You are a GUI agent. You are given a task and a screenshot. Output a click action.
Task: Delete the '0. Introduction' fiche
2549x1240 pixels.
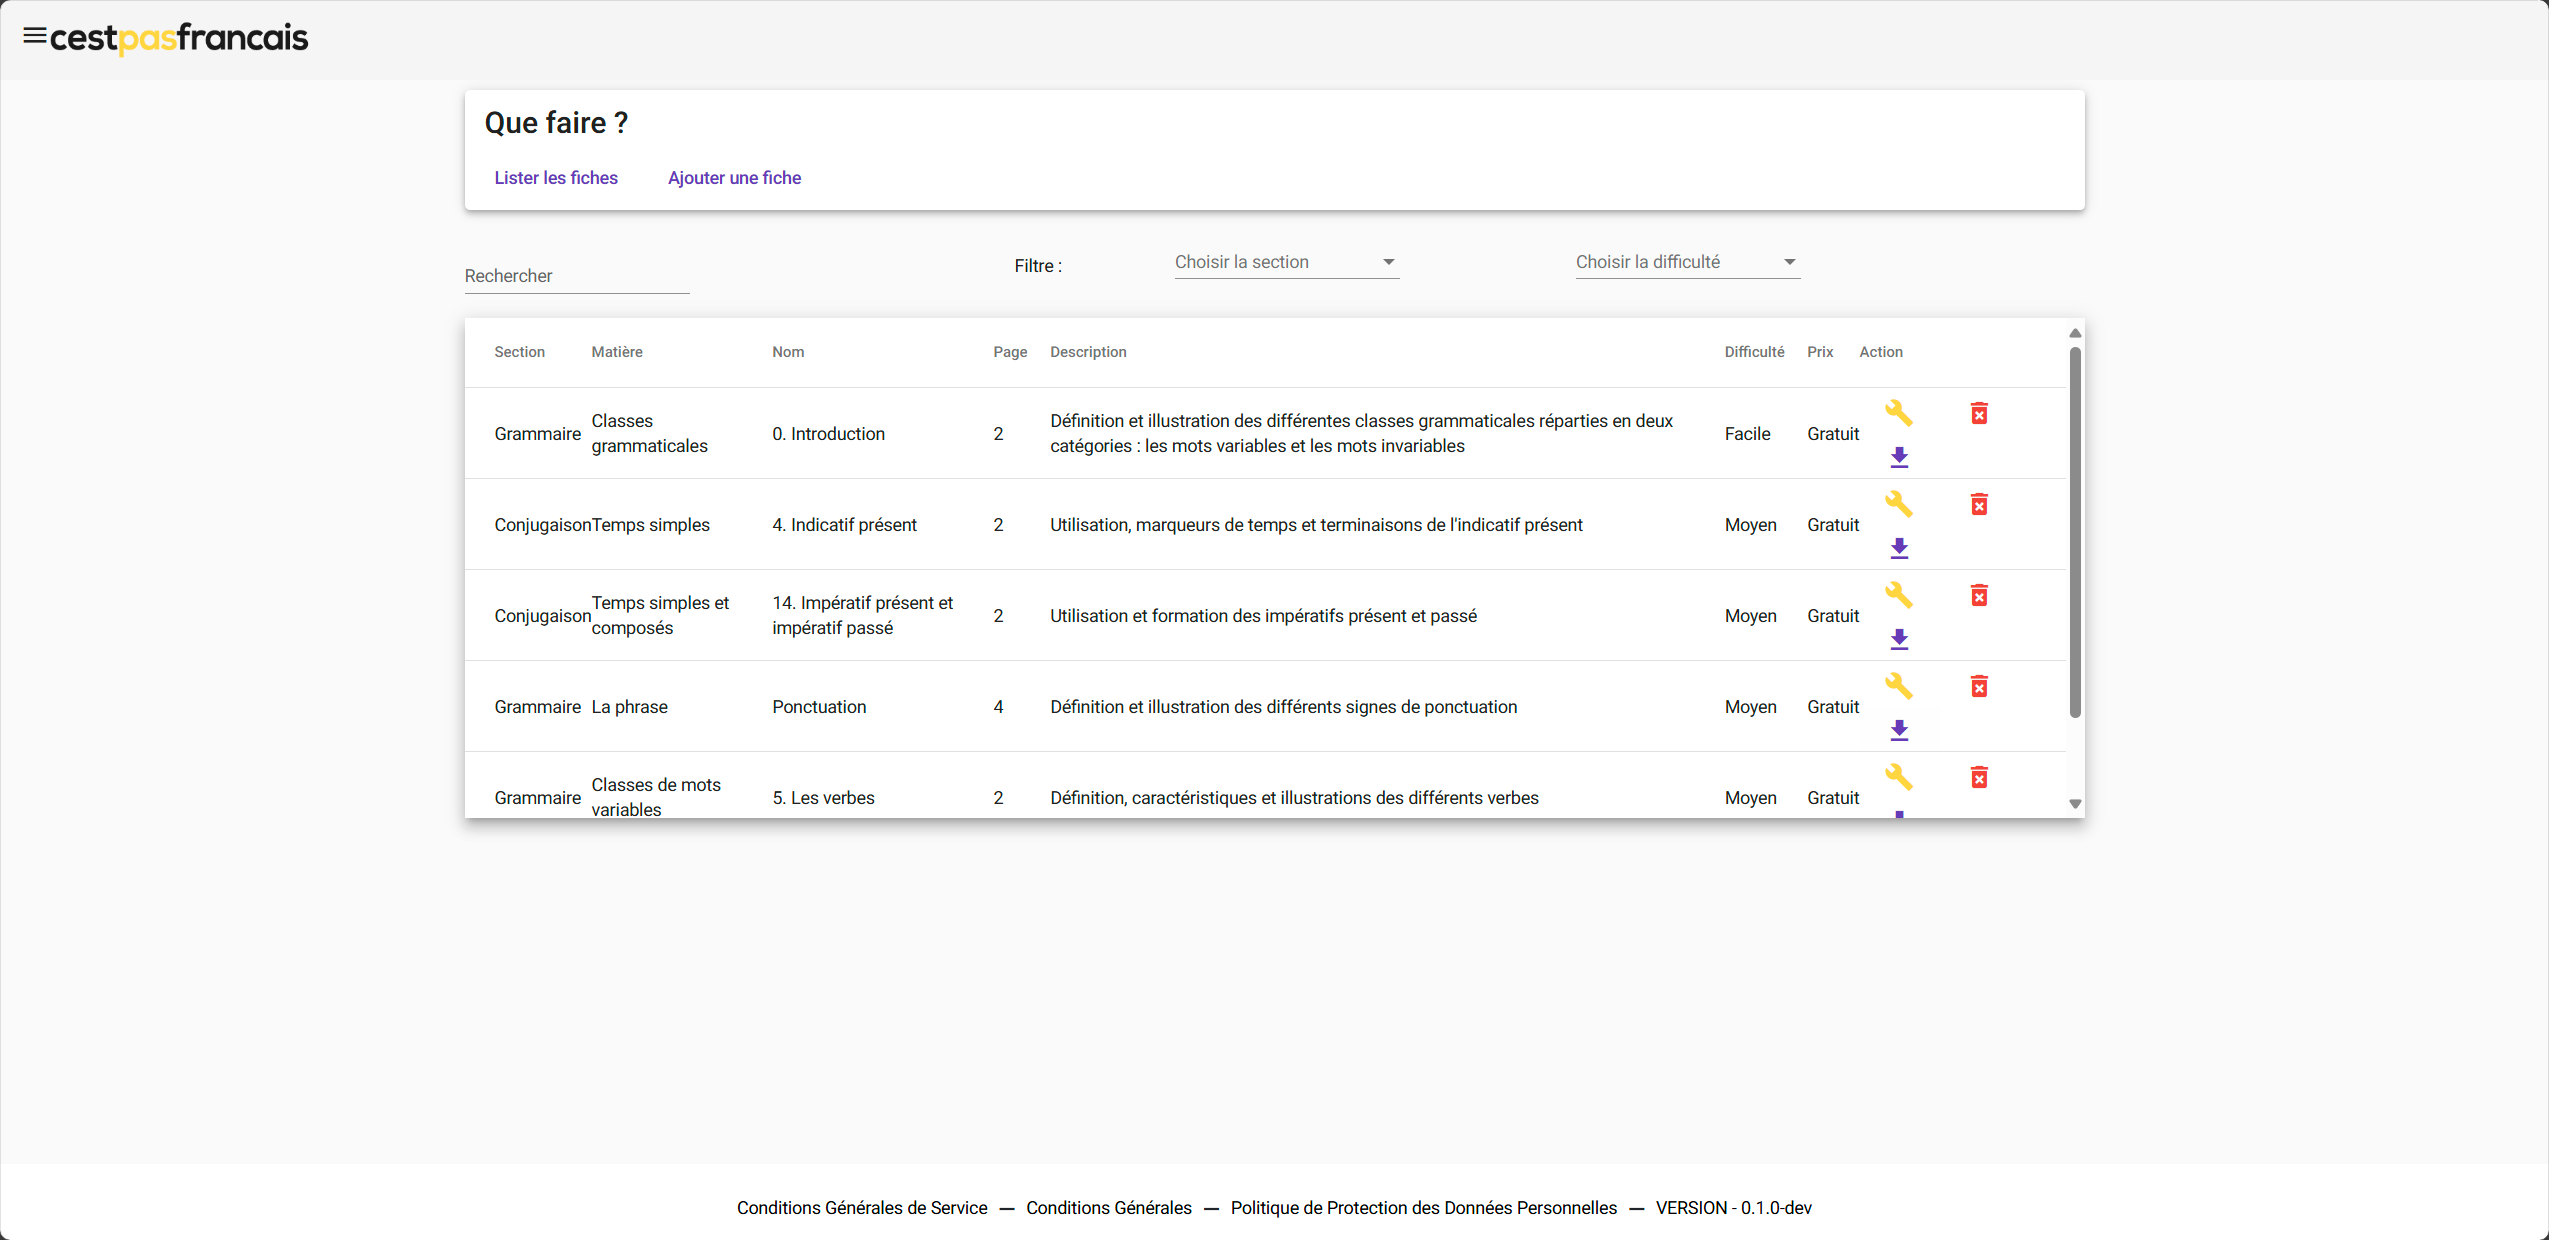click(x=1979, y=413)
